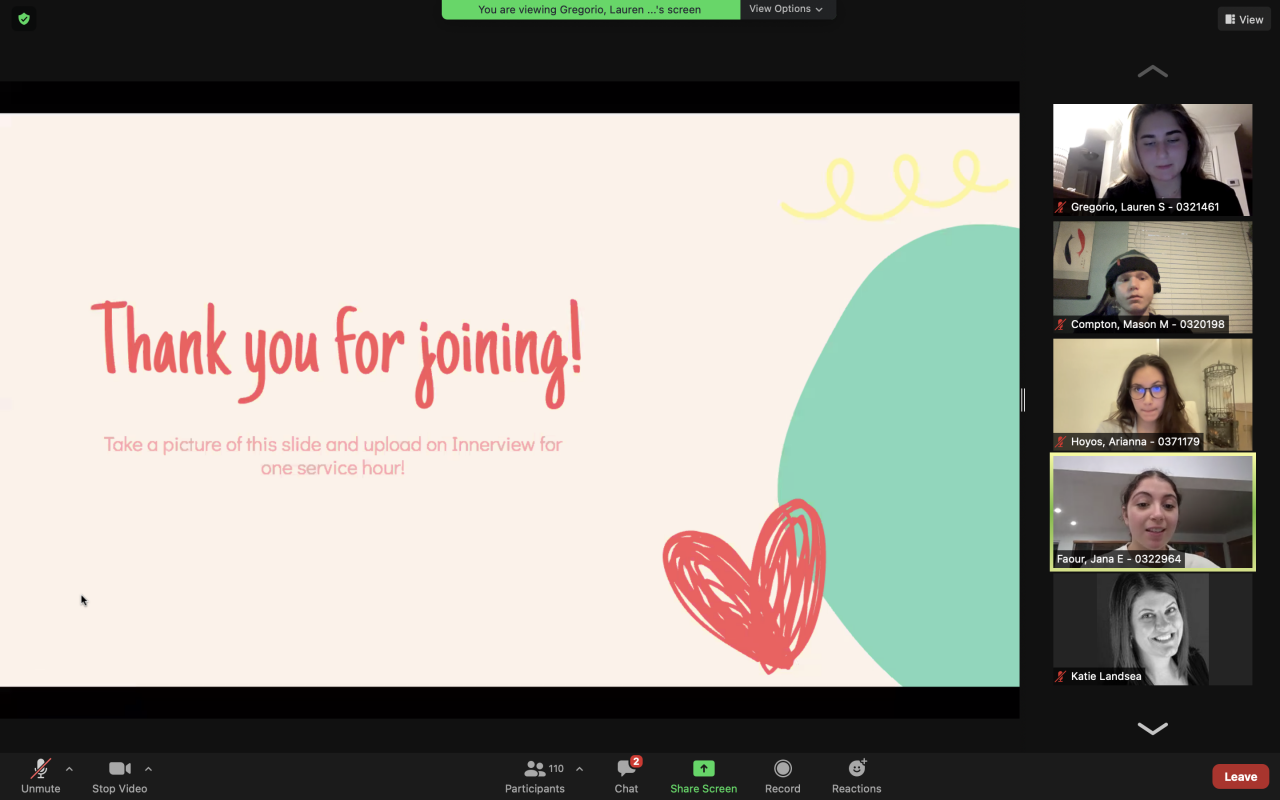Show next participant videos with down arrow

[x=1153, y=728]
